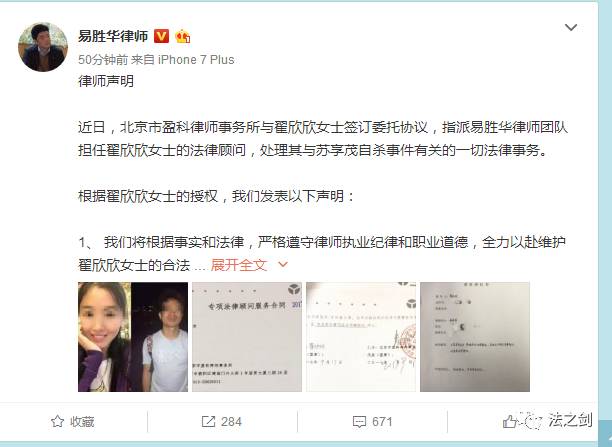Open the post options chevron menu
Screen dimensions: 612x447
(571, 27)
